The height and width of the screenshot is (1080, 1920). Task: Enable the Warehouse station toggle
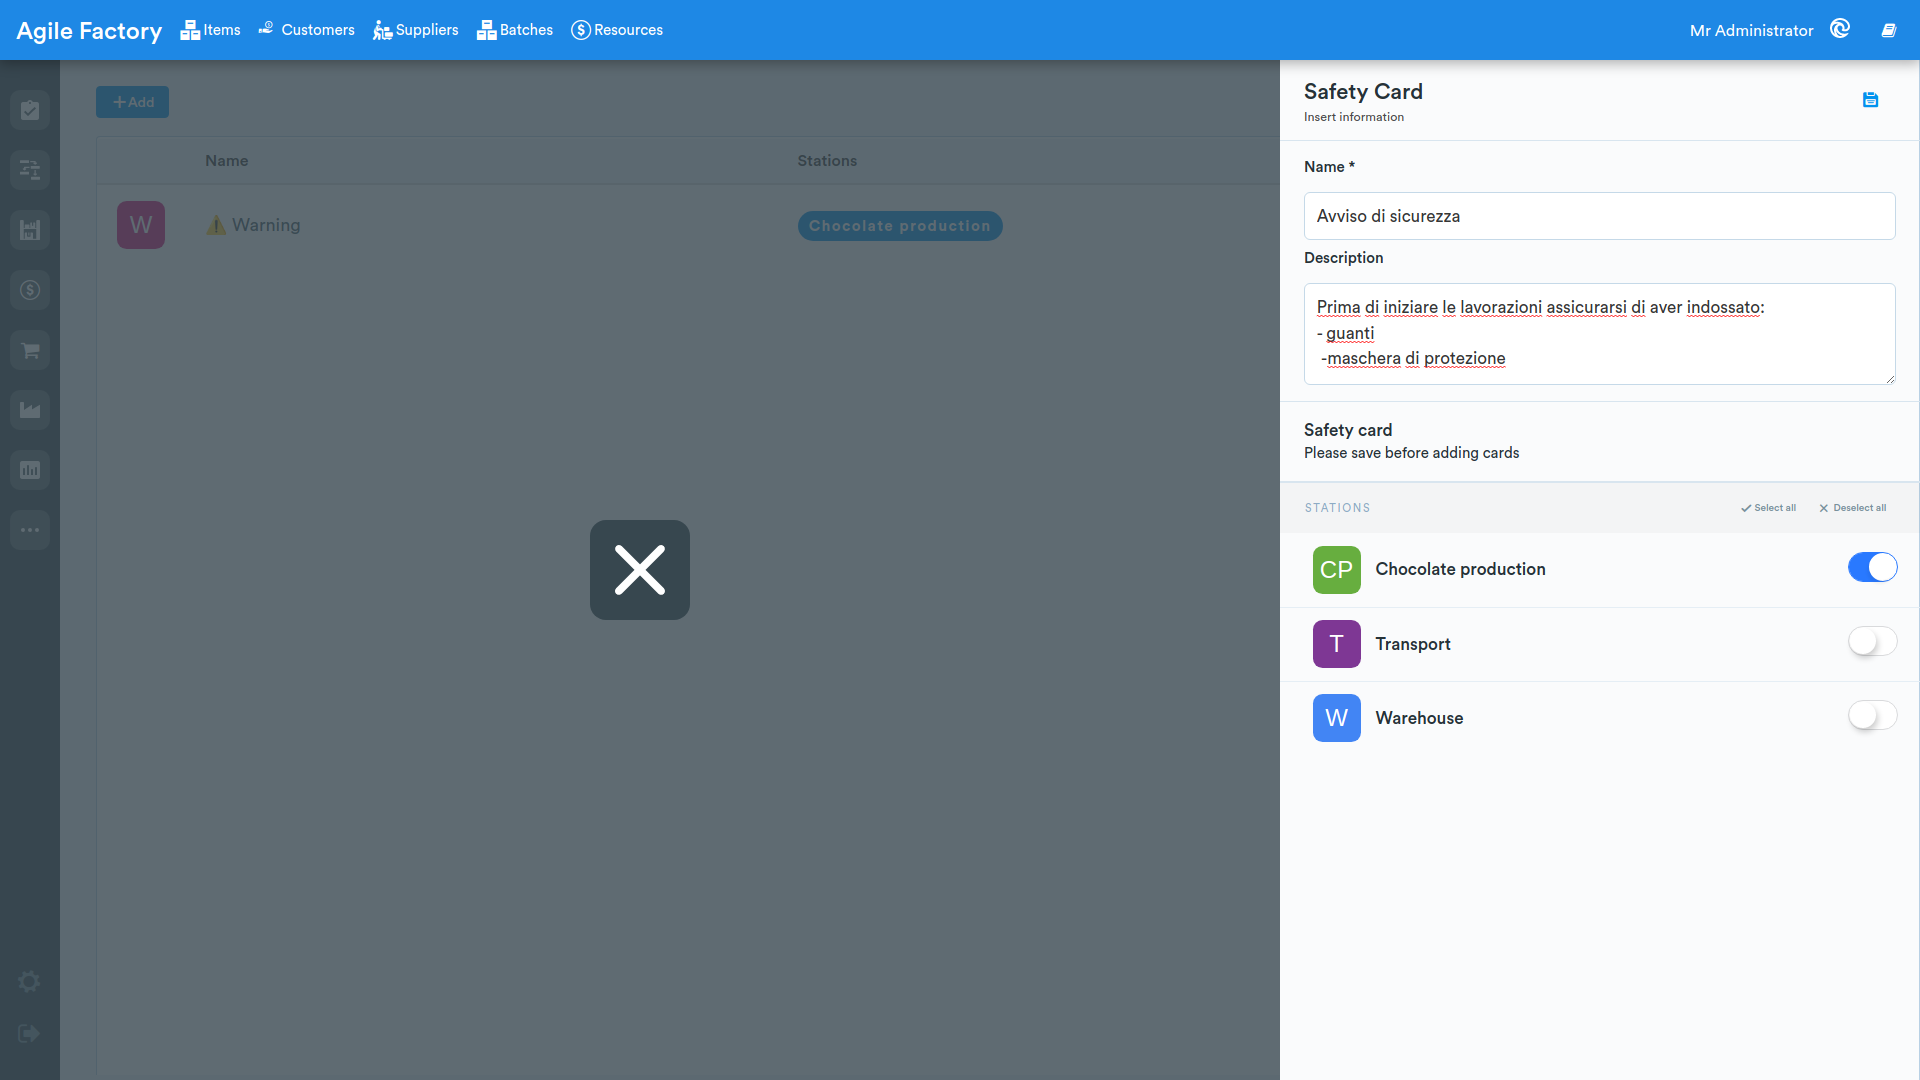(1872, 715)
